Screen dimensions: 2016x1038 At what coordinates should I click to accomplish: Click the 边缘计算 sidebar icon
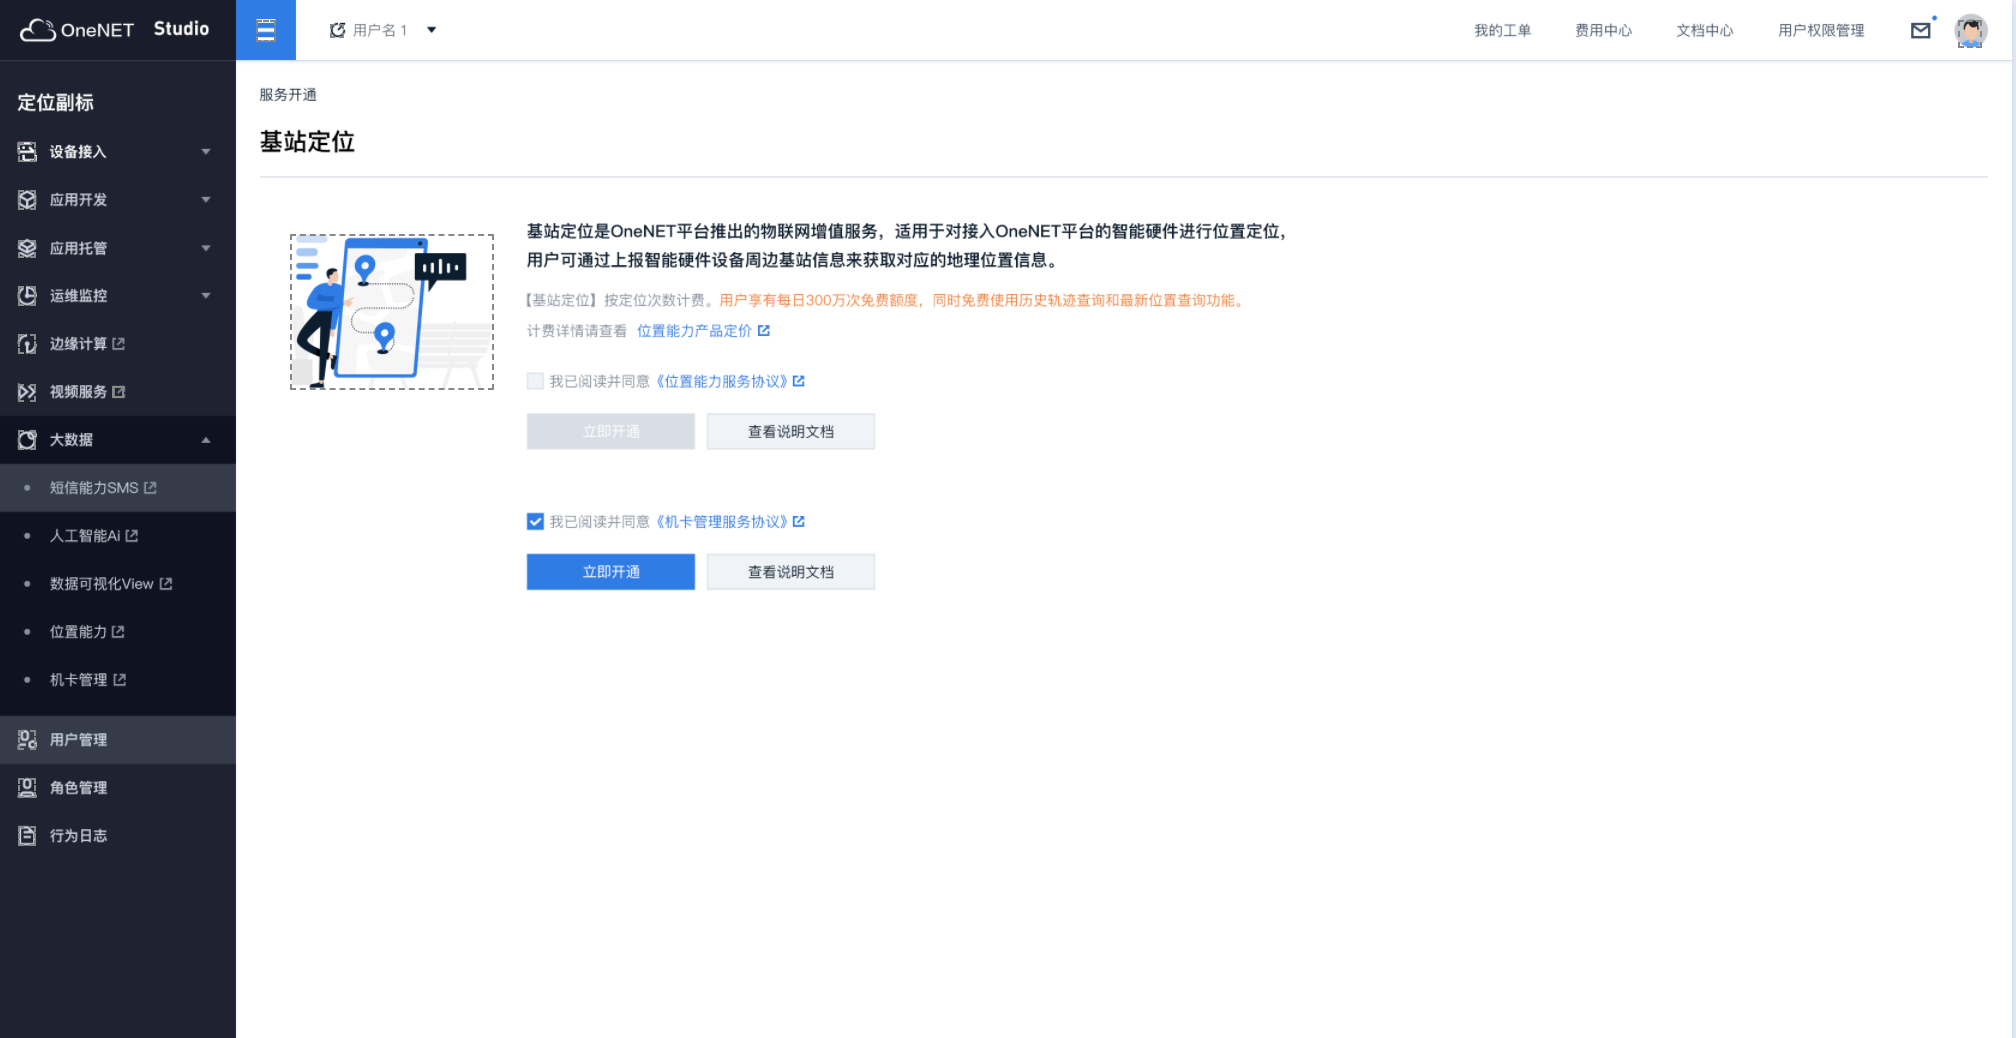(27, 344)
